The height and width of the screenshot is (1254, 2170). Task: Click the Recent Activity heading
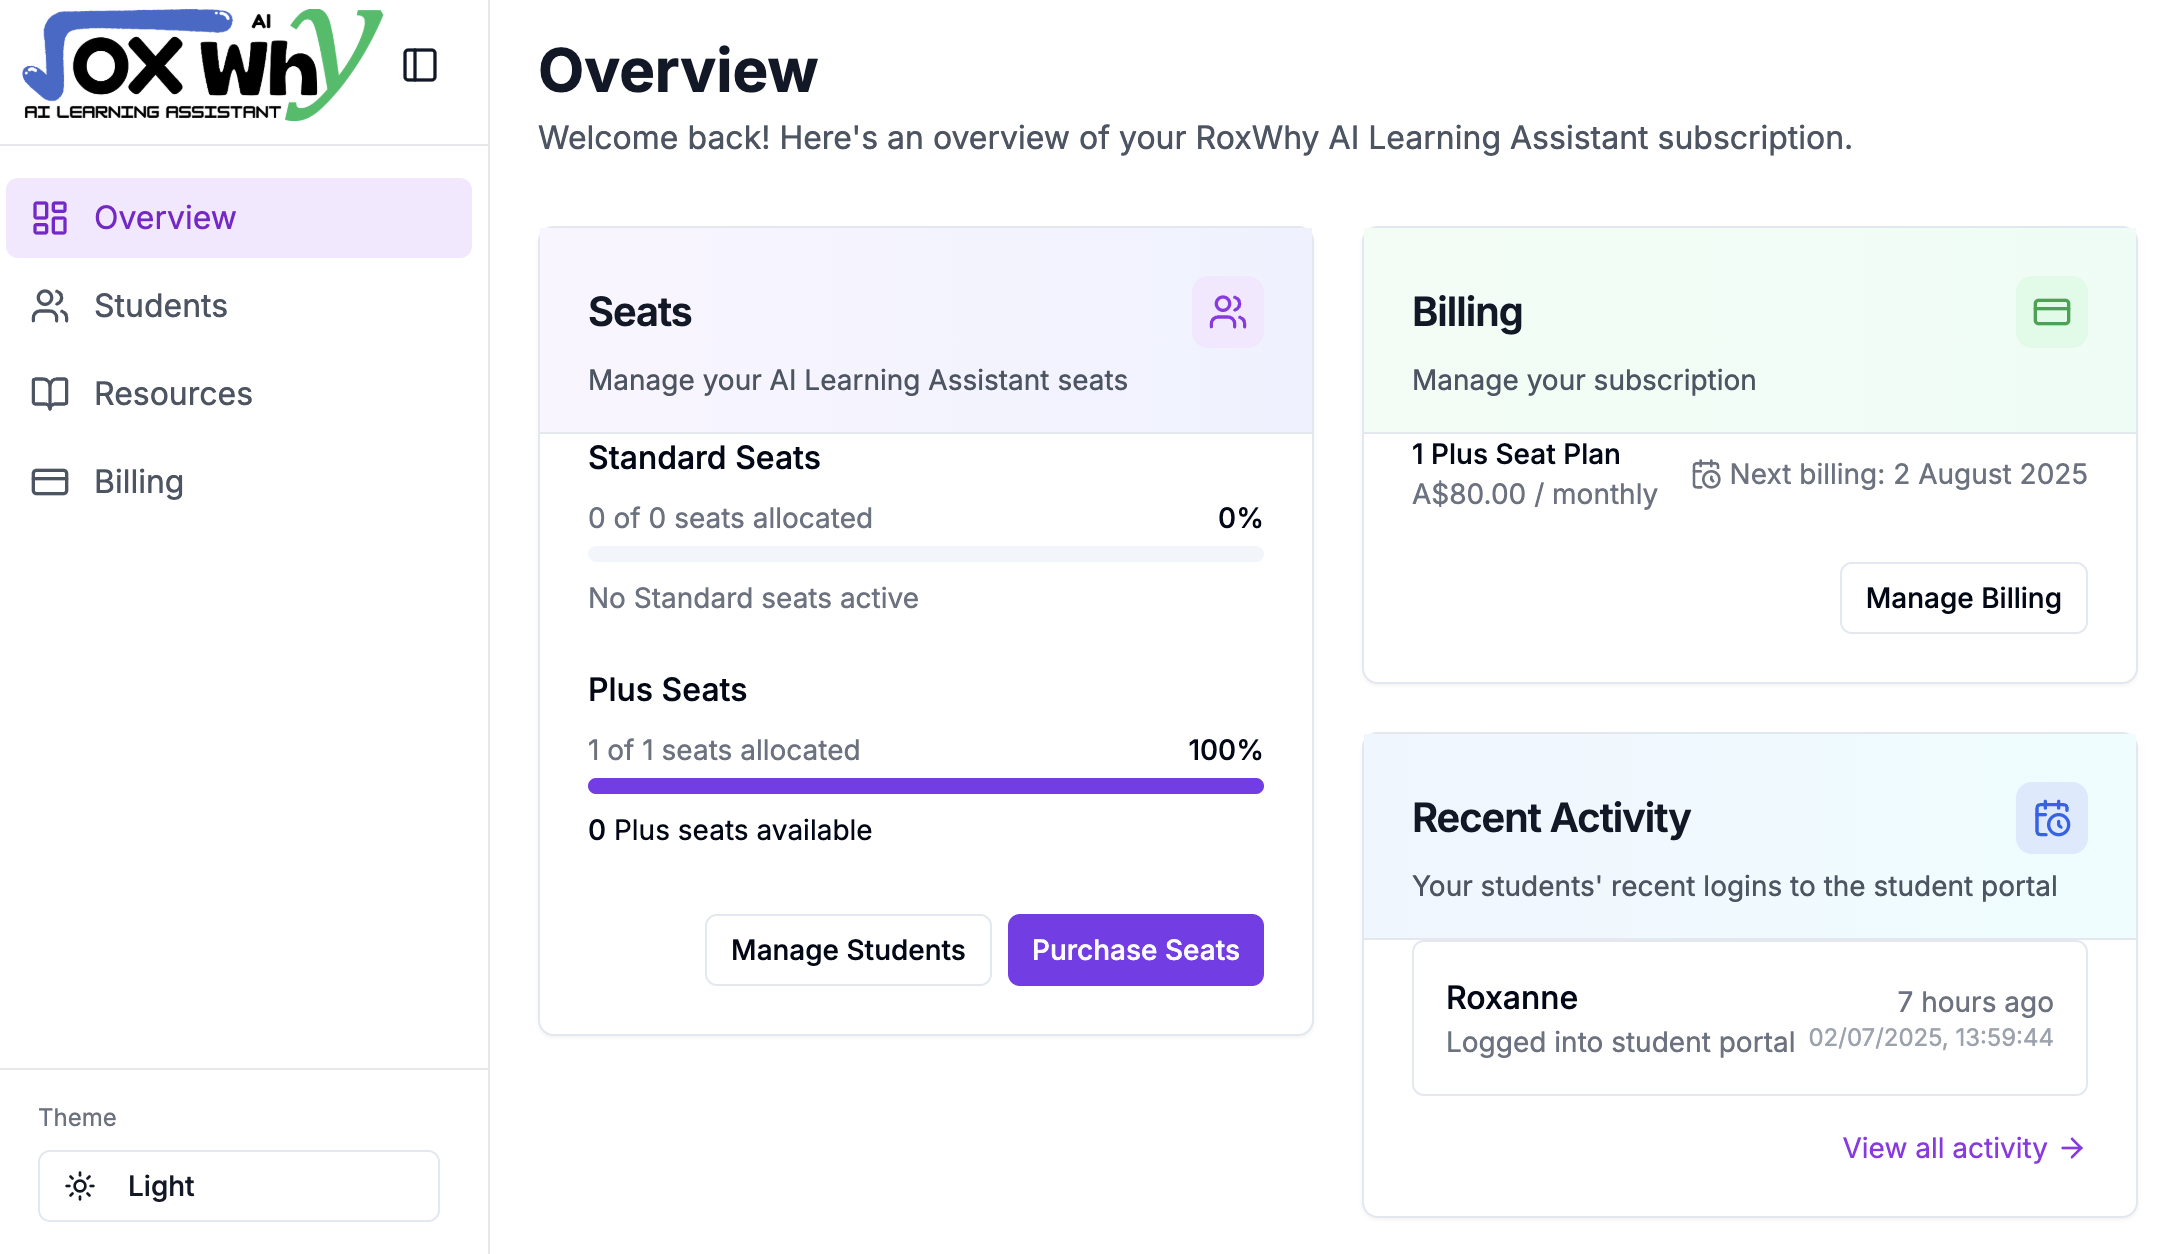point(1551,818)
